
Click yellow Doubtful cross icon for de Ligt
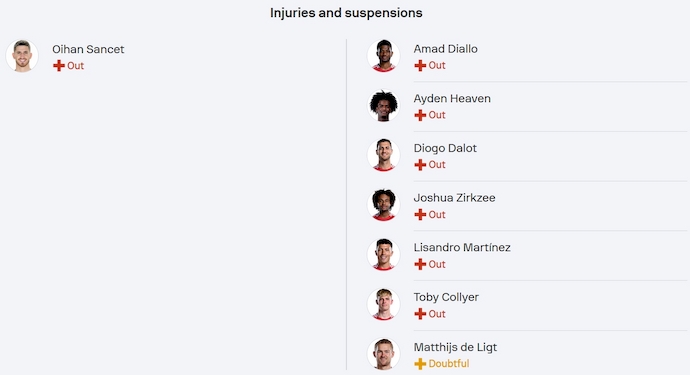[420, 364]
